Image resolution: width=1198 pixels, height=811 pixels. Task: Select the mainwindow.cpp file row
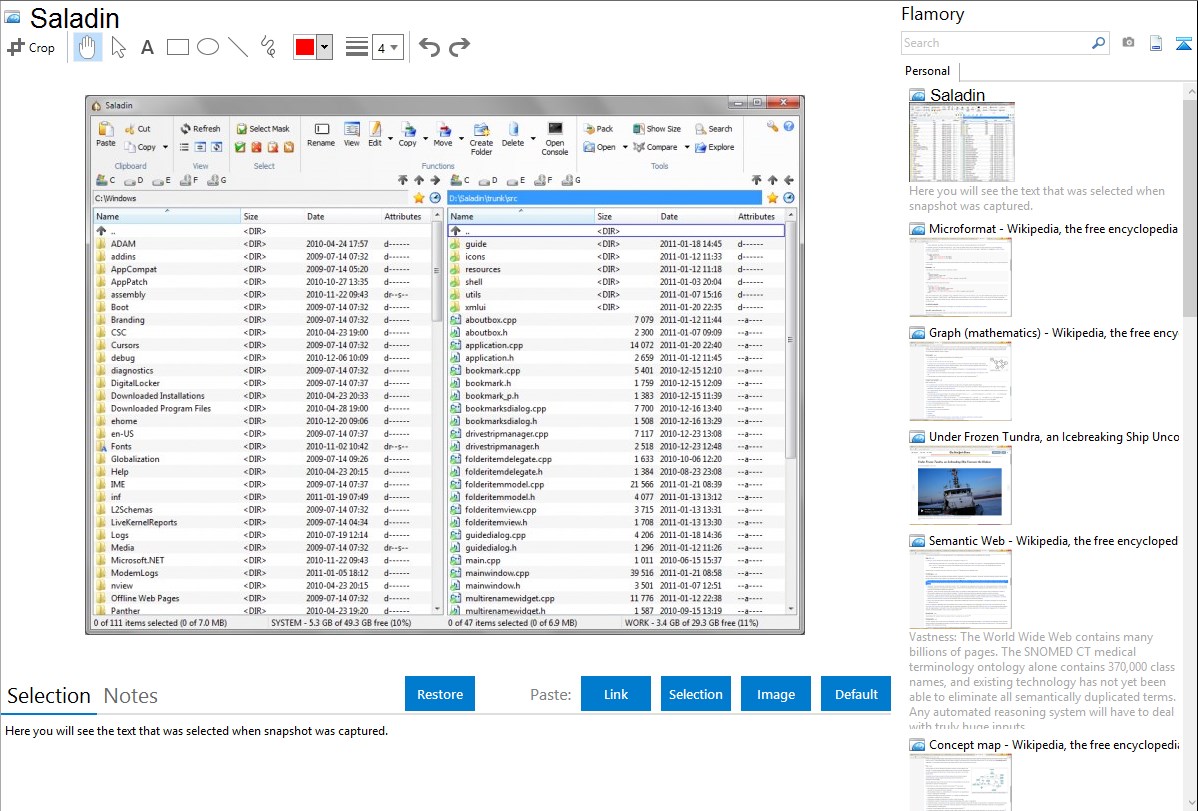(x=616, y=573)
